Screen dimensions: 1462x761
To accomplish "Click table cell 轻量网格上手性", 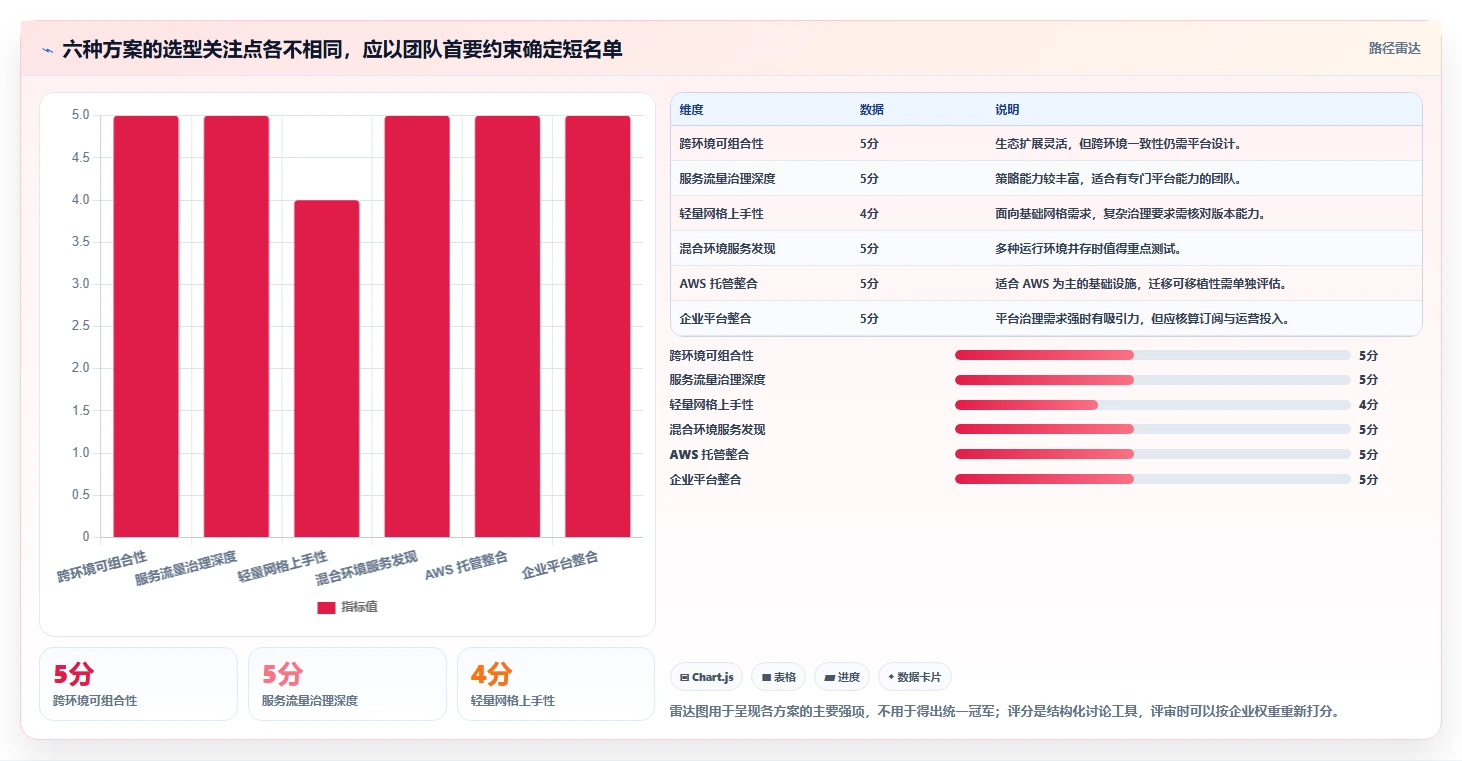I will [x=721, y=214].
